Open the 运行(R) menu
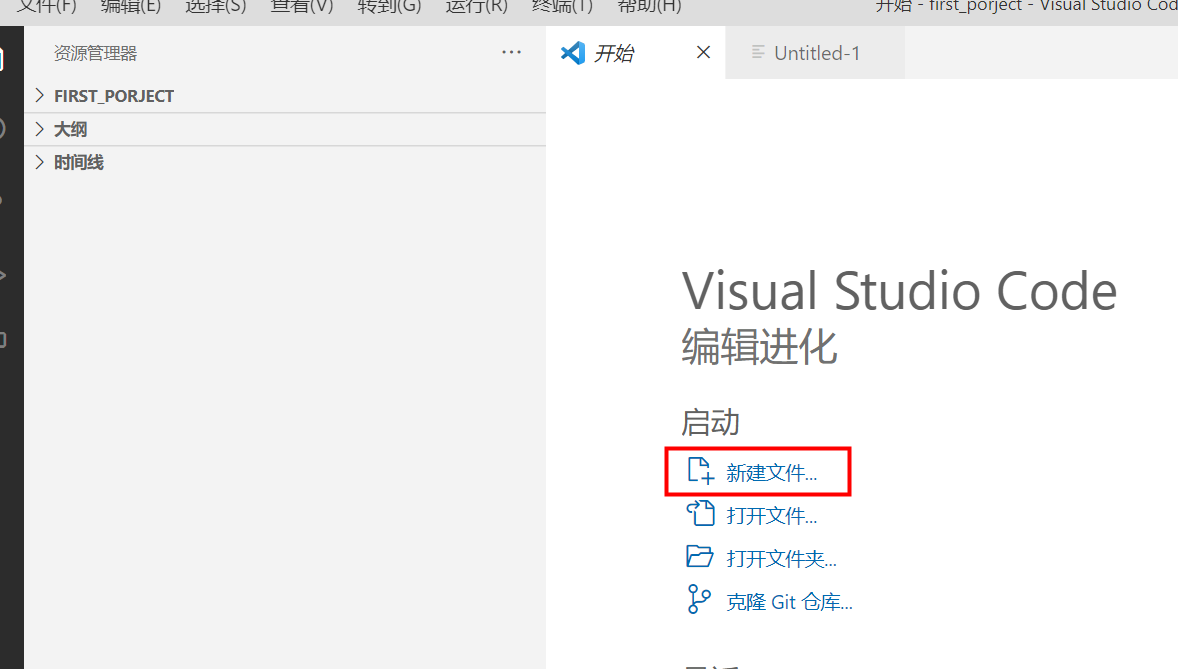The width and height of the screenshot is (1178, 669). [476, 7]
